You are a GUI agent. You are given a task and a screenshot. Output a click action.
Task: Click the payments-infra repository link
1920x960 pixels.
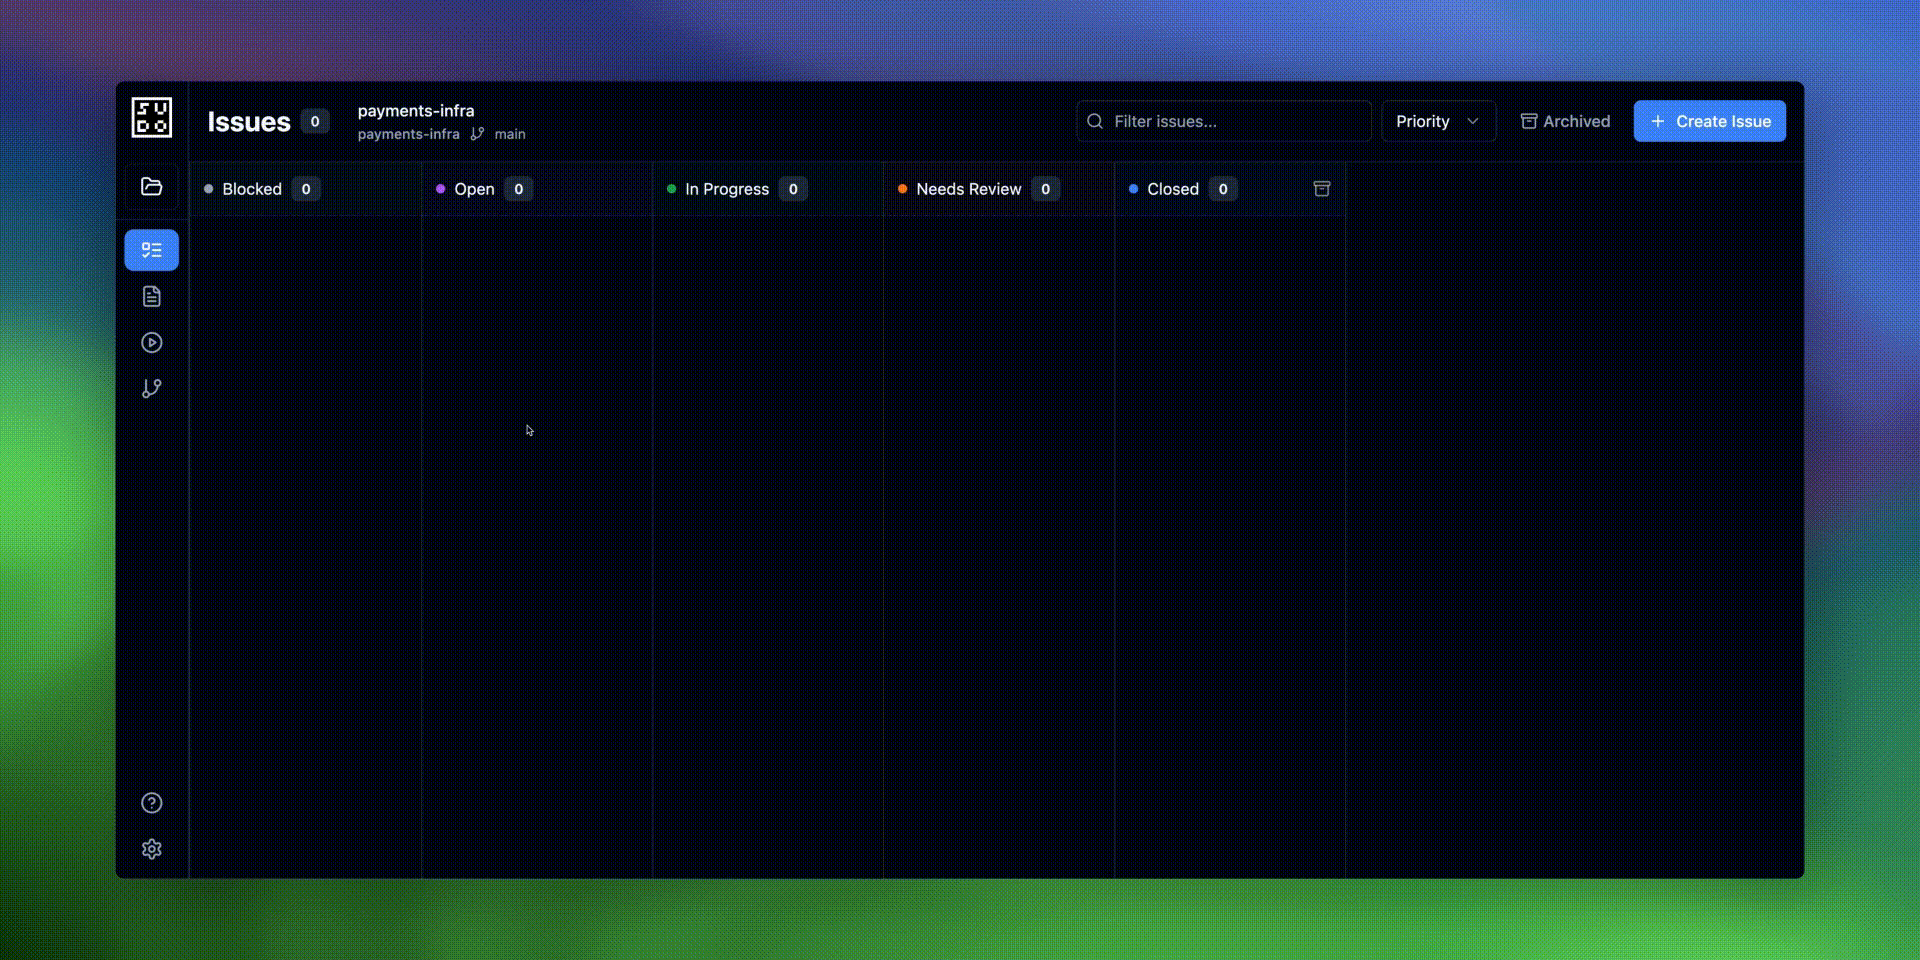(408, 134)
